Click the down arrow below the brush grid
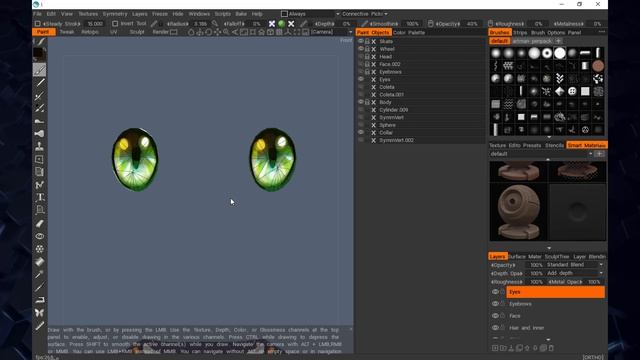This screenshot has height=360, width=640. click(549, 138)
